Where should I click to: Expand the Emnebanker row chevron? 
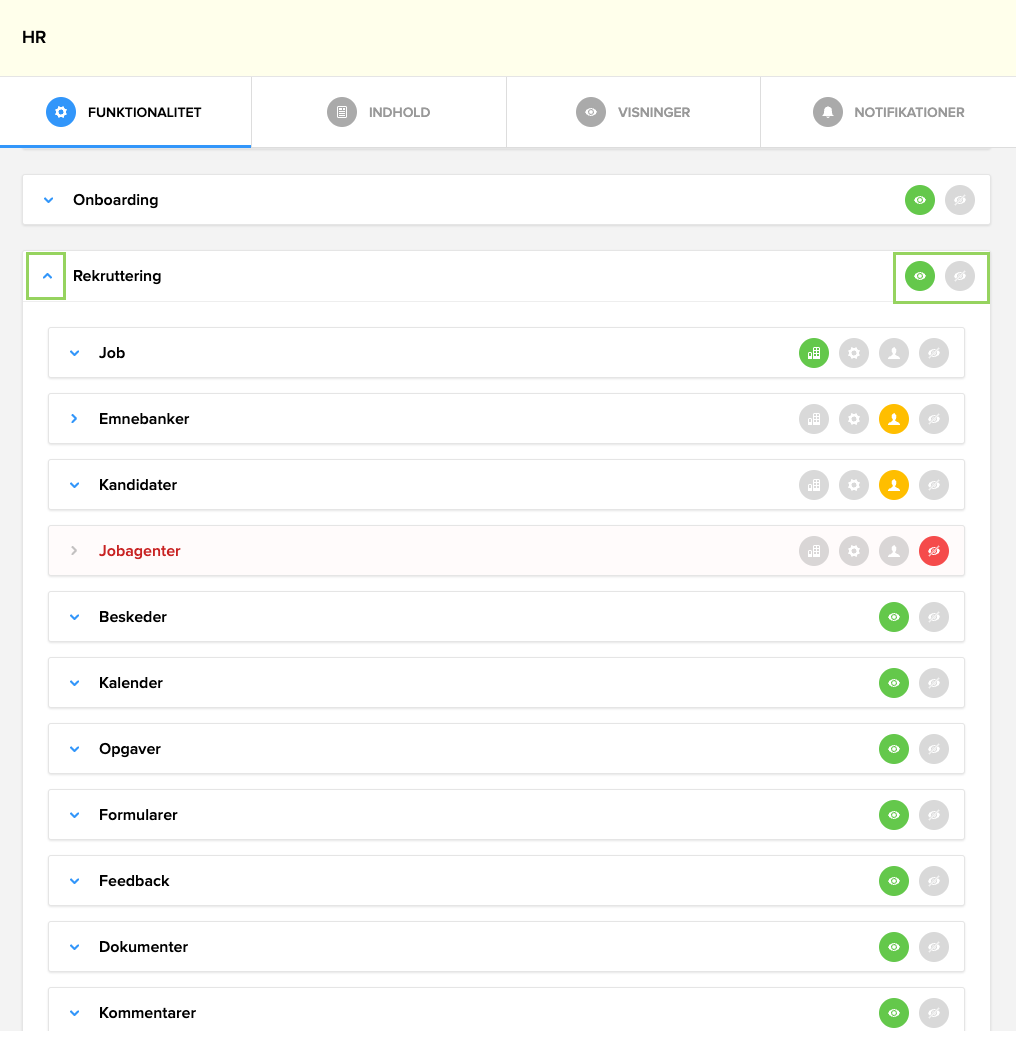tap(72, 419)
